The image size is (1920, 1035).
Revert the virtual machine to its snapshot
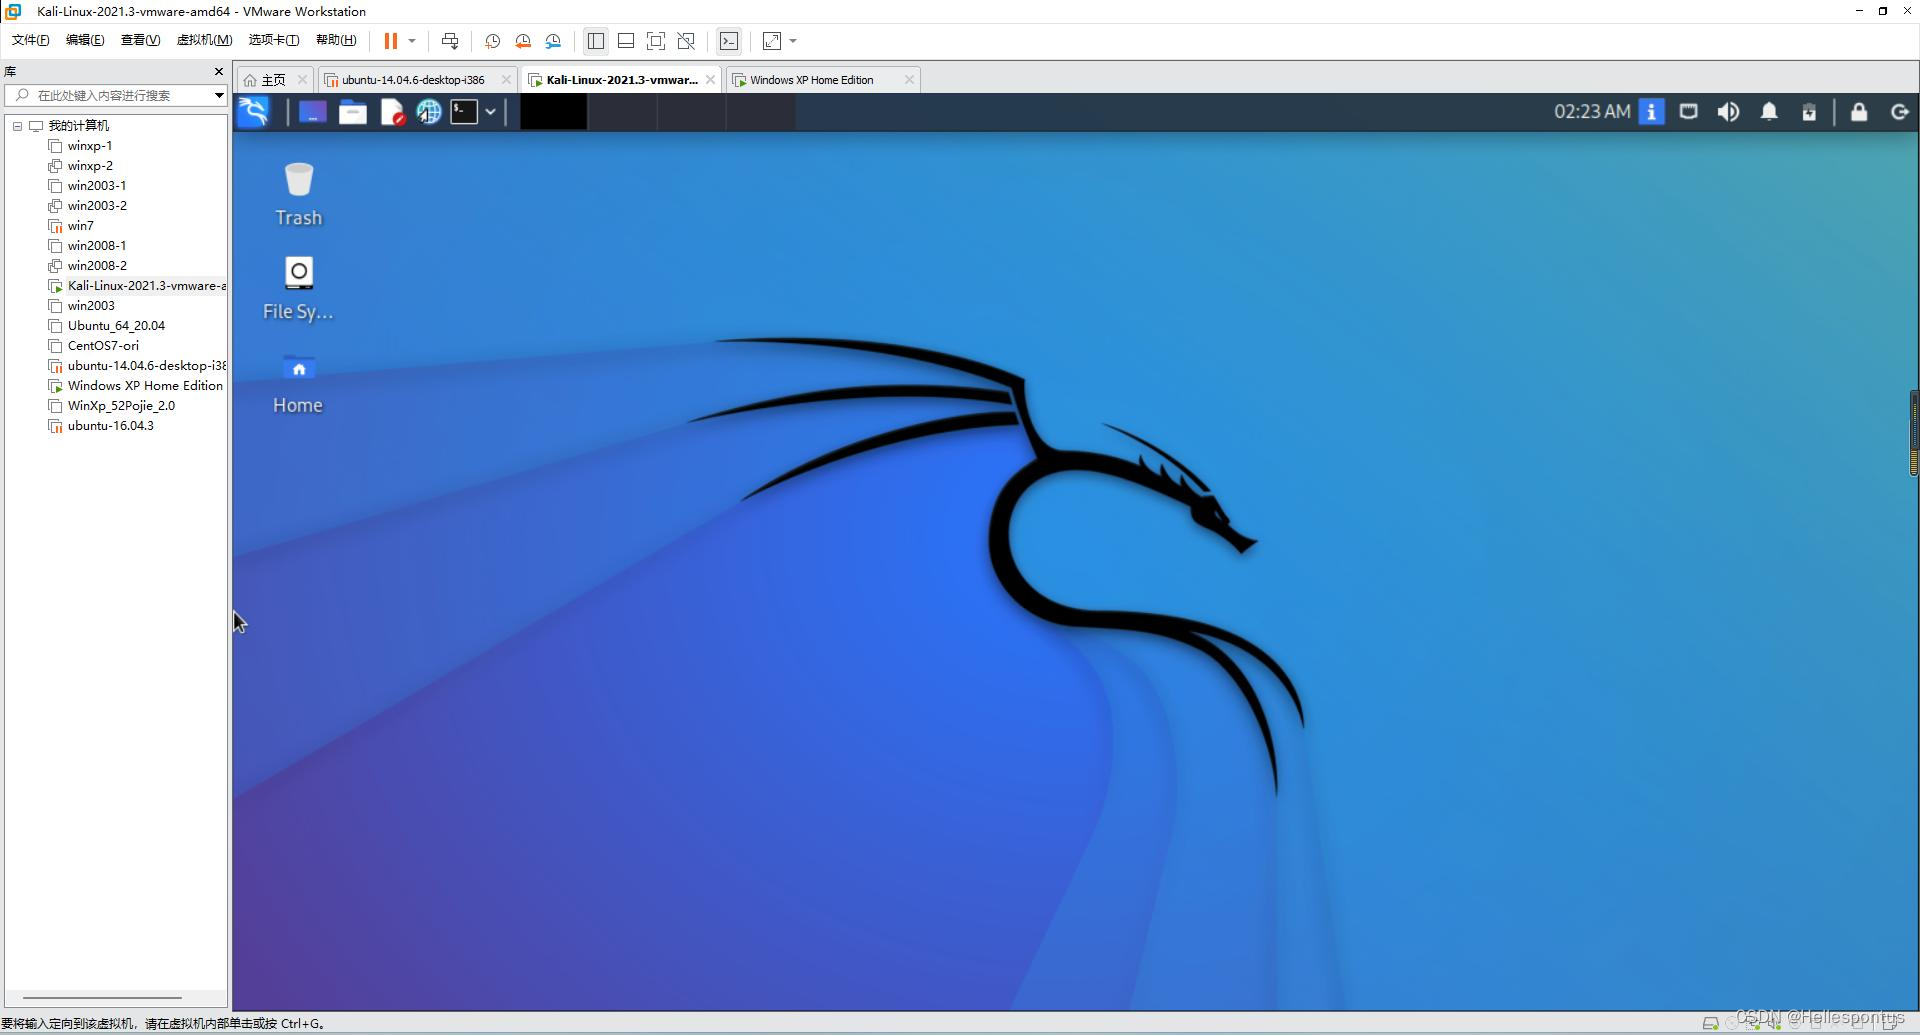pyautogui.click(x=523, y=41)
